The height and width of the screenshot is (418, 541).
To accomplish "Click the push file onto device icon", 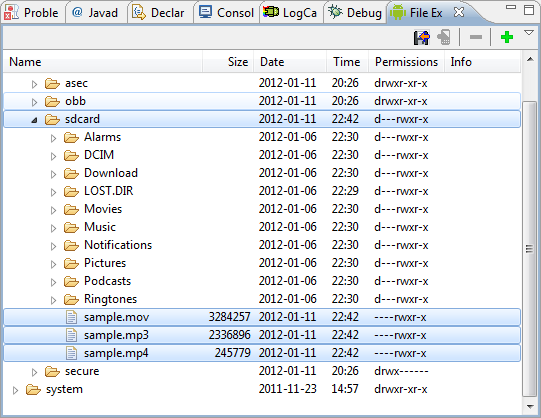I will coord(444,37).
